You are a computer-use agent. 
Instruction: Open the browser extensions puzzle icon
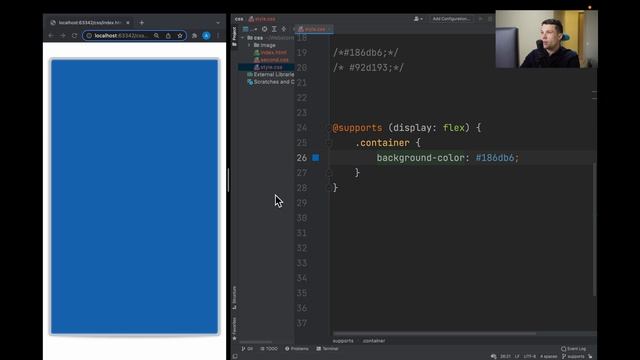[194, 36]
